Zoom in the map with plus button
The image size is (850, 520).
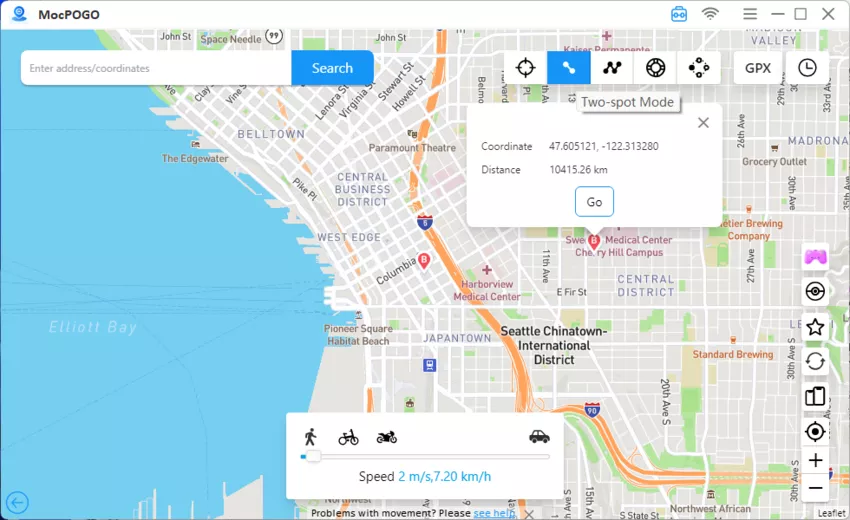pyautogui.click(x=815, y=461)
